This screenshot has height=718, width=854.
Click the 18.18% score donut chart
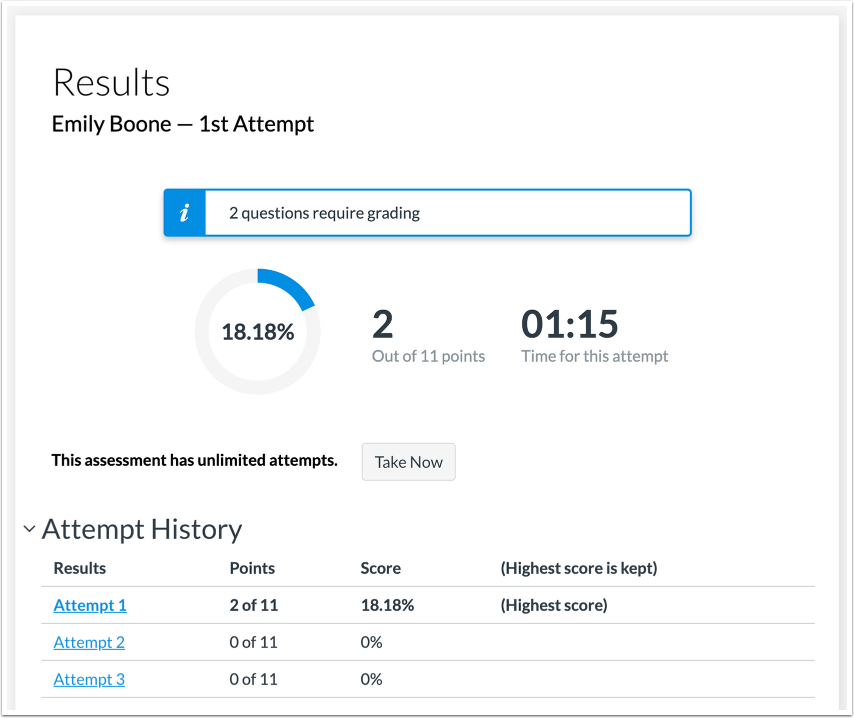pyautogui.click(x=258, y=330)
